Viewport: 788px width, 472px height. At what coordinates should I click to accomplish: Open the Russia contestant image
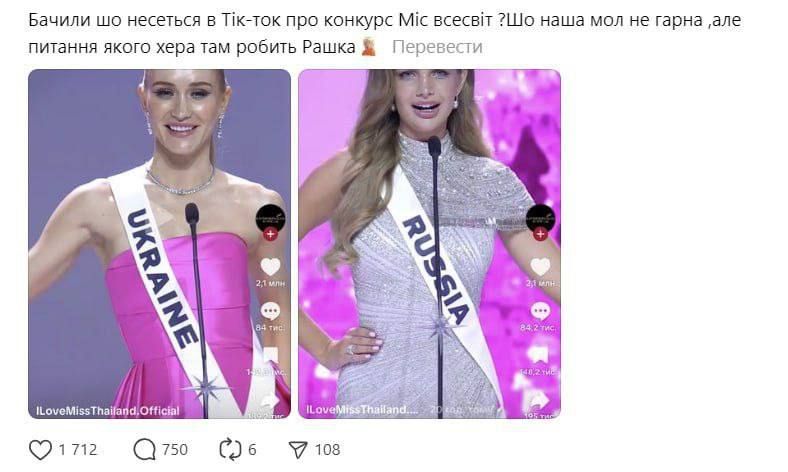coord(430,244)
